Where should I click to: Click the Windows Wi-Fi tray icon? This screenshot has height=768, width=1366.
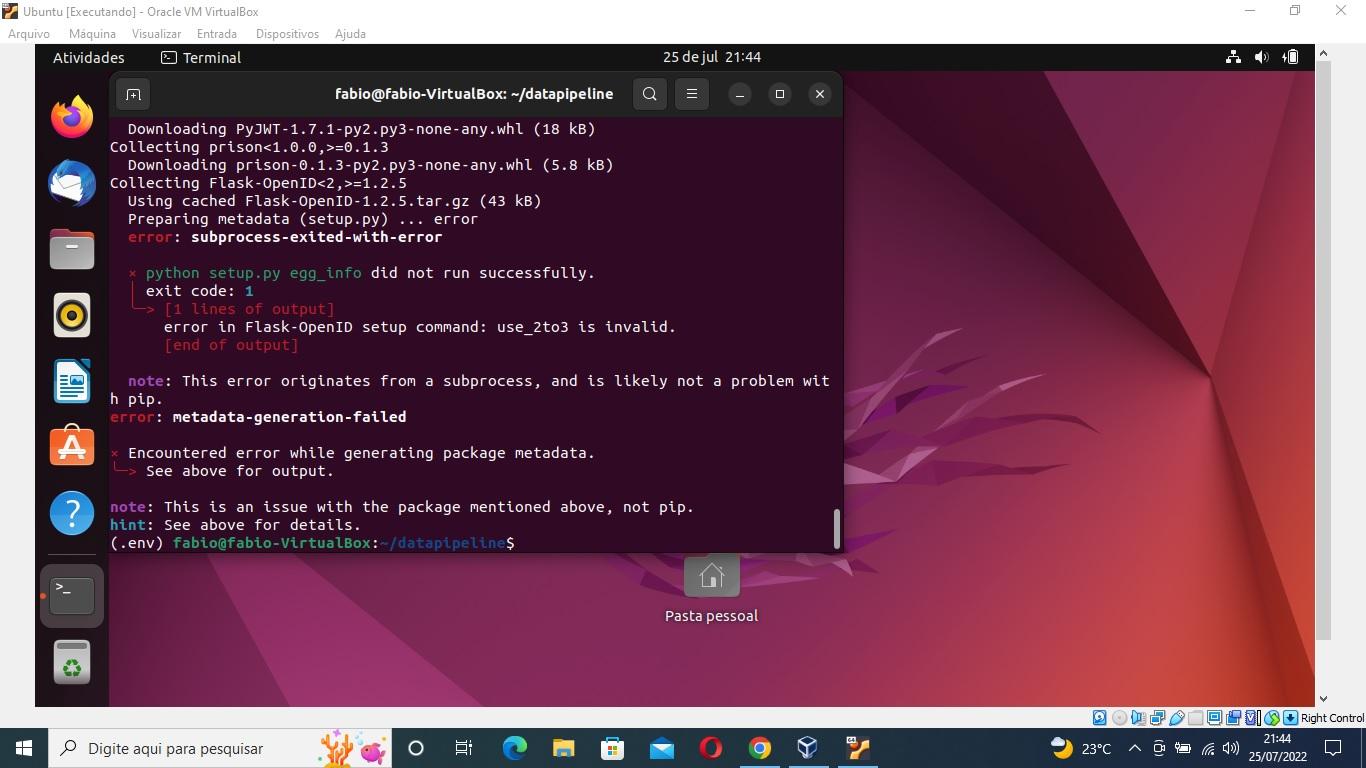tap(1208, 748)
